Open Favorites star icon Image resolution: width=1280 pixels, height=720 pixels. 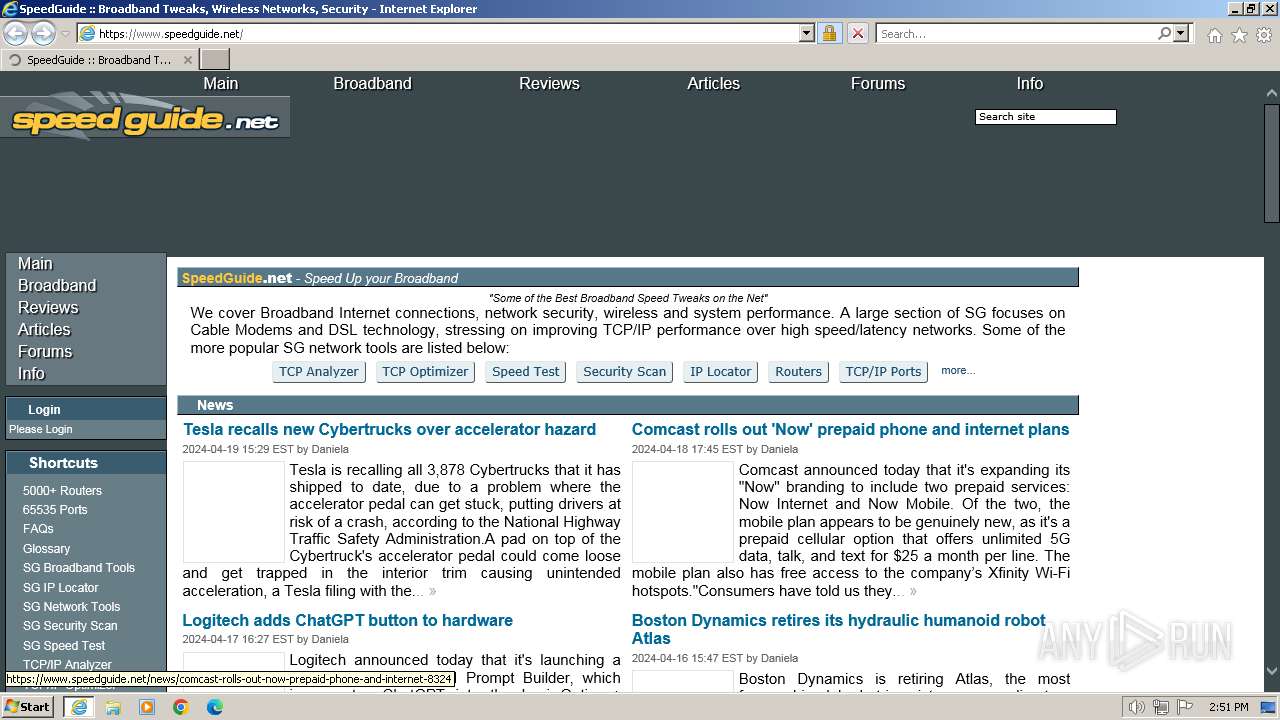point(1239,35)
